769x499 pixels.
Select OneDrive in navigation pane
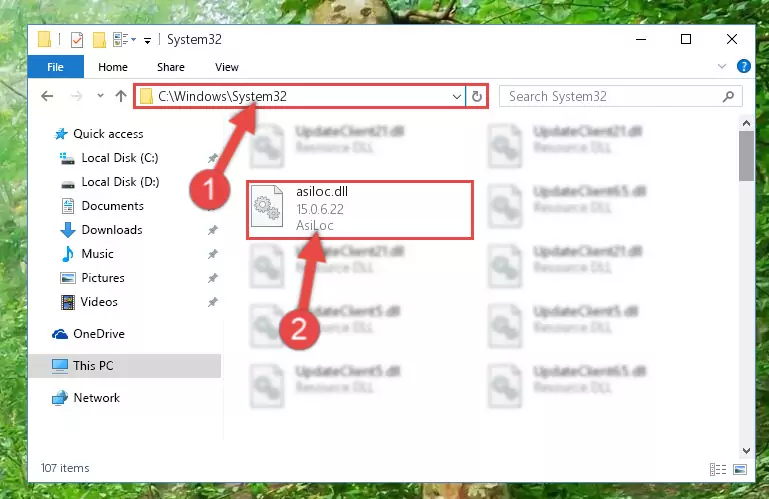tap(99, 334)
